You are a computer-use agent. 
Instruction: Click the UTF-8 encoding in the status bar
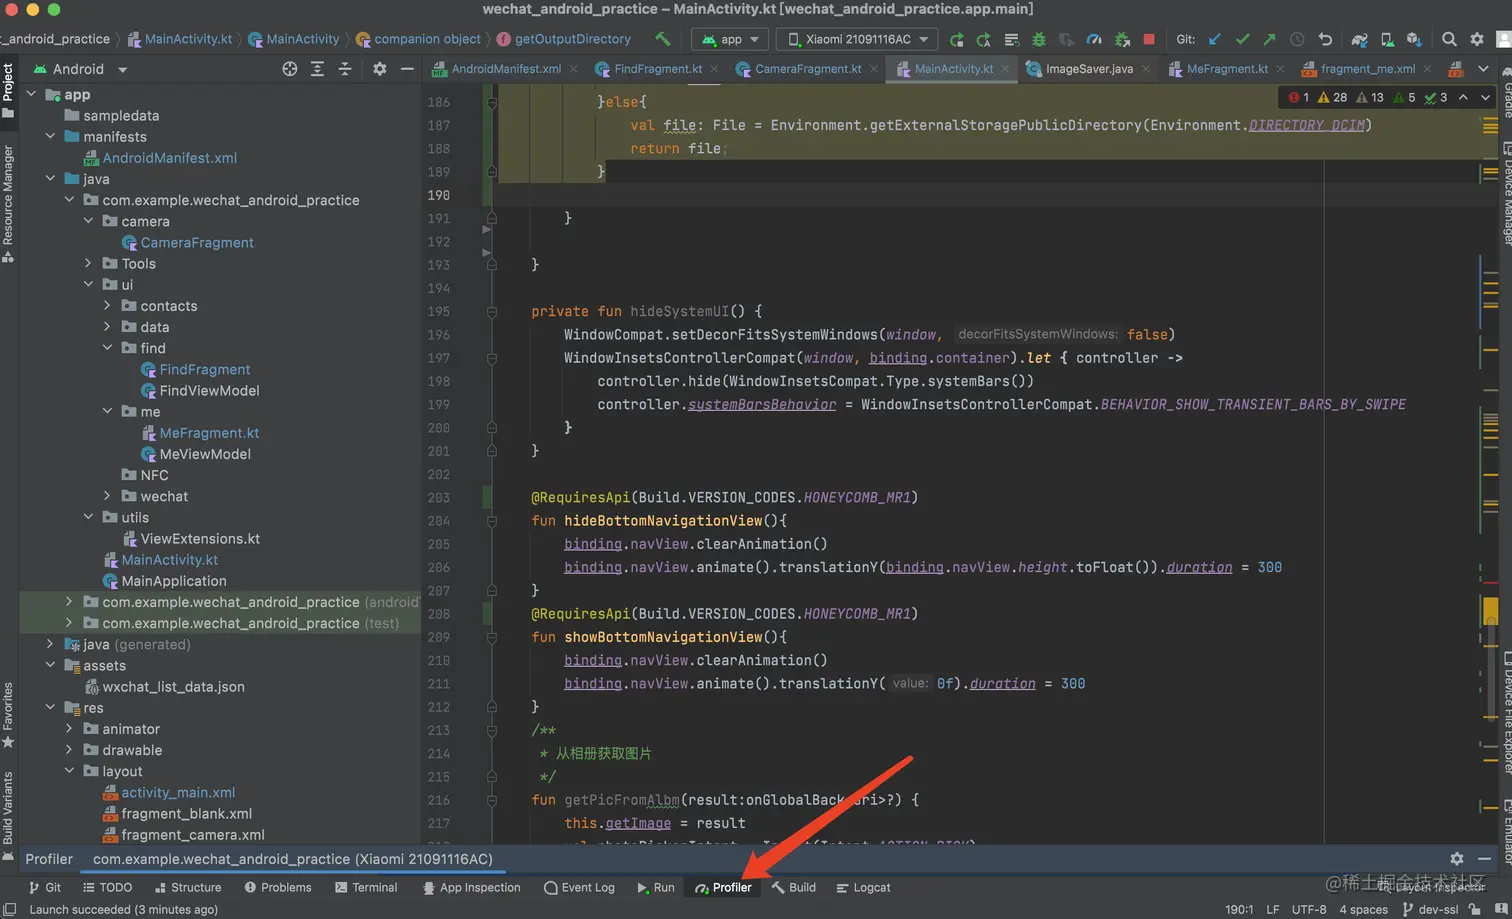1308,909
